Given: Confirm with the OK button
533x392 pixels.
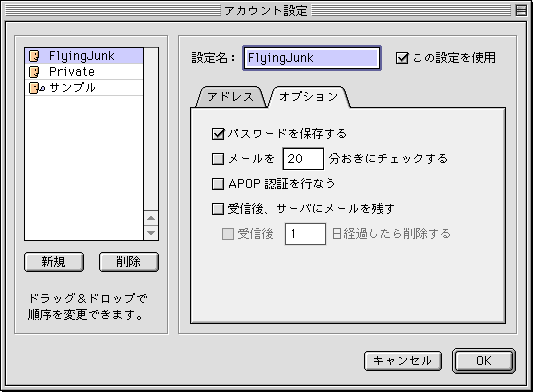Looking at the screenshot, I should (484, 361).
